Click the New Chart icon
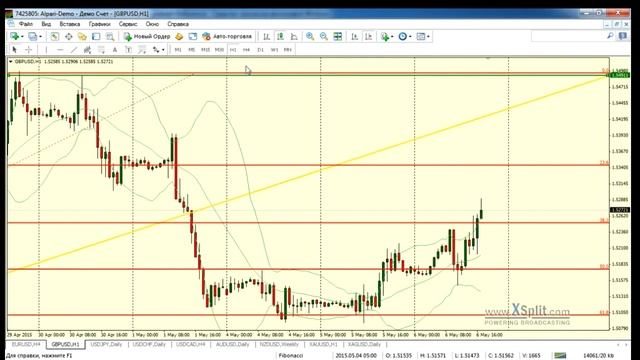 coord(14,36)
